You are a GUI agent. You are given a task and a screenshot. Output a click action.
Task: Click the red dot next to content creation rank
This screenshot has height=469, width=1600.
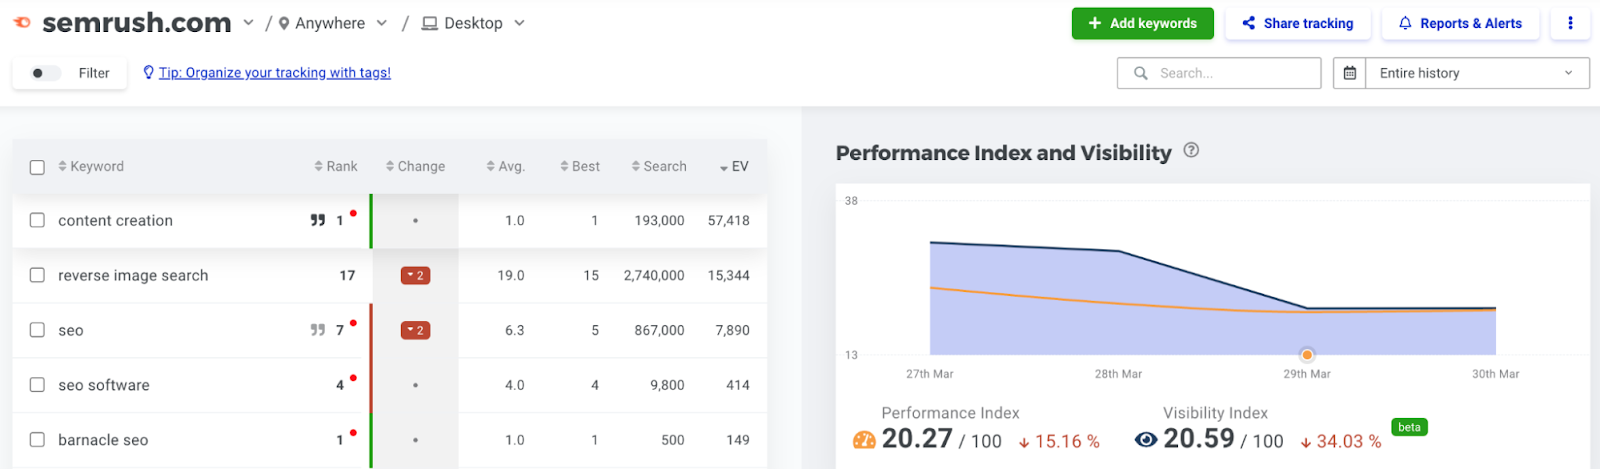coord(353,213)
